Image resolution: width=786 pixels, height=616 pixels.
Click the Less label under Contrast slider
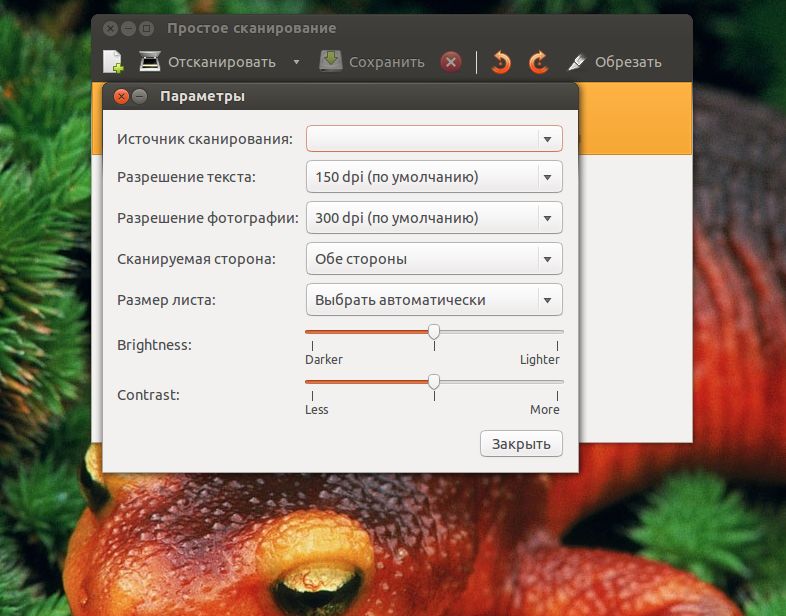(317, 409)
